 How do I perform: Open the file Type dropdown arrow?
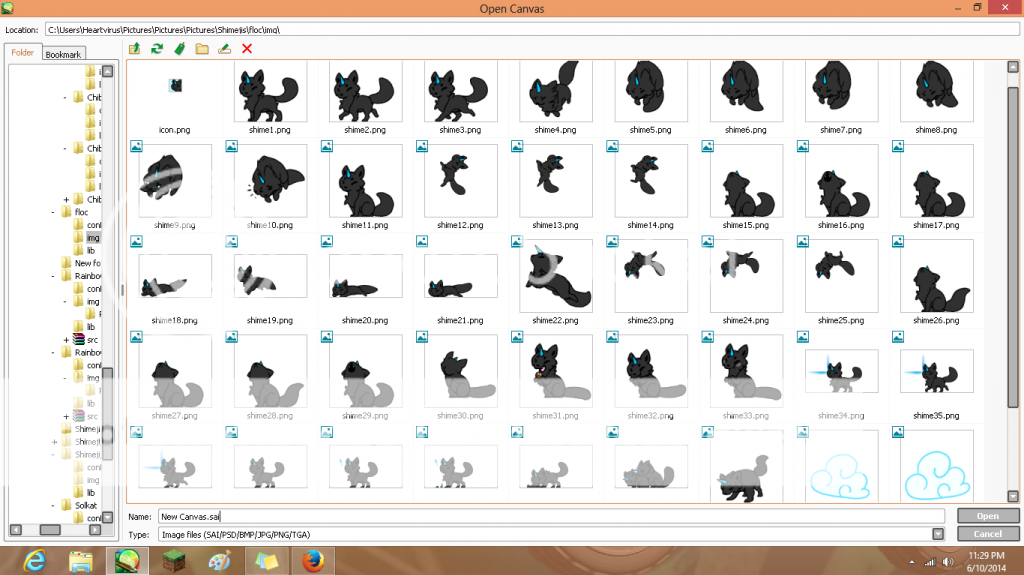click(x=937, y=534)
